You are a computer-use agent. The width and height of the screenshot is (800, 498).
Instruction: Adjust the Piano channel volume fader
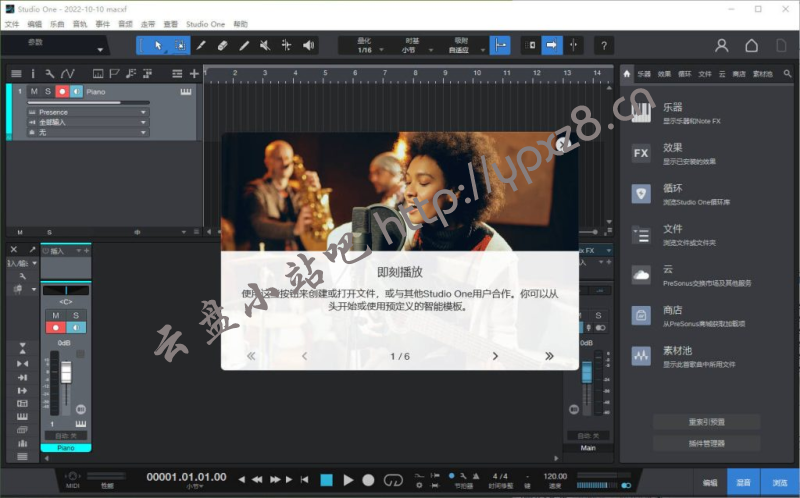pos(66,372)
